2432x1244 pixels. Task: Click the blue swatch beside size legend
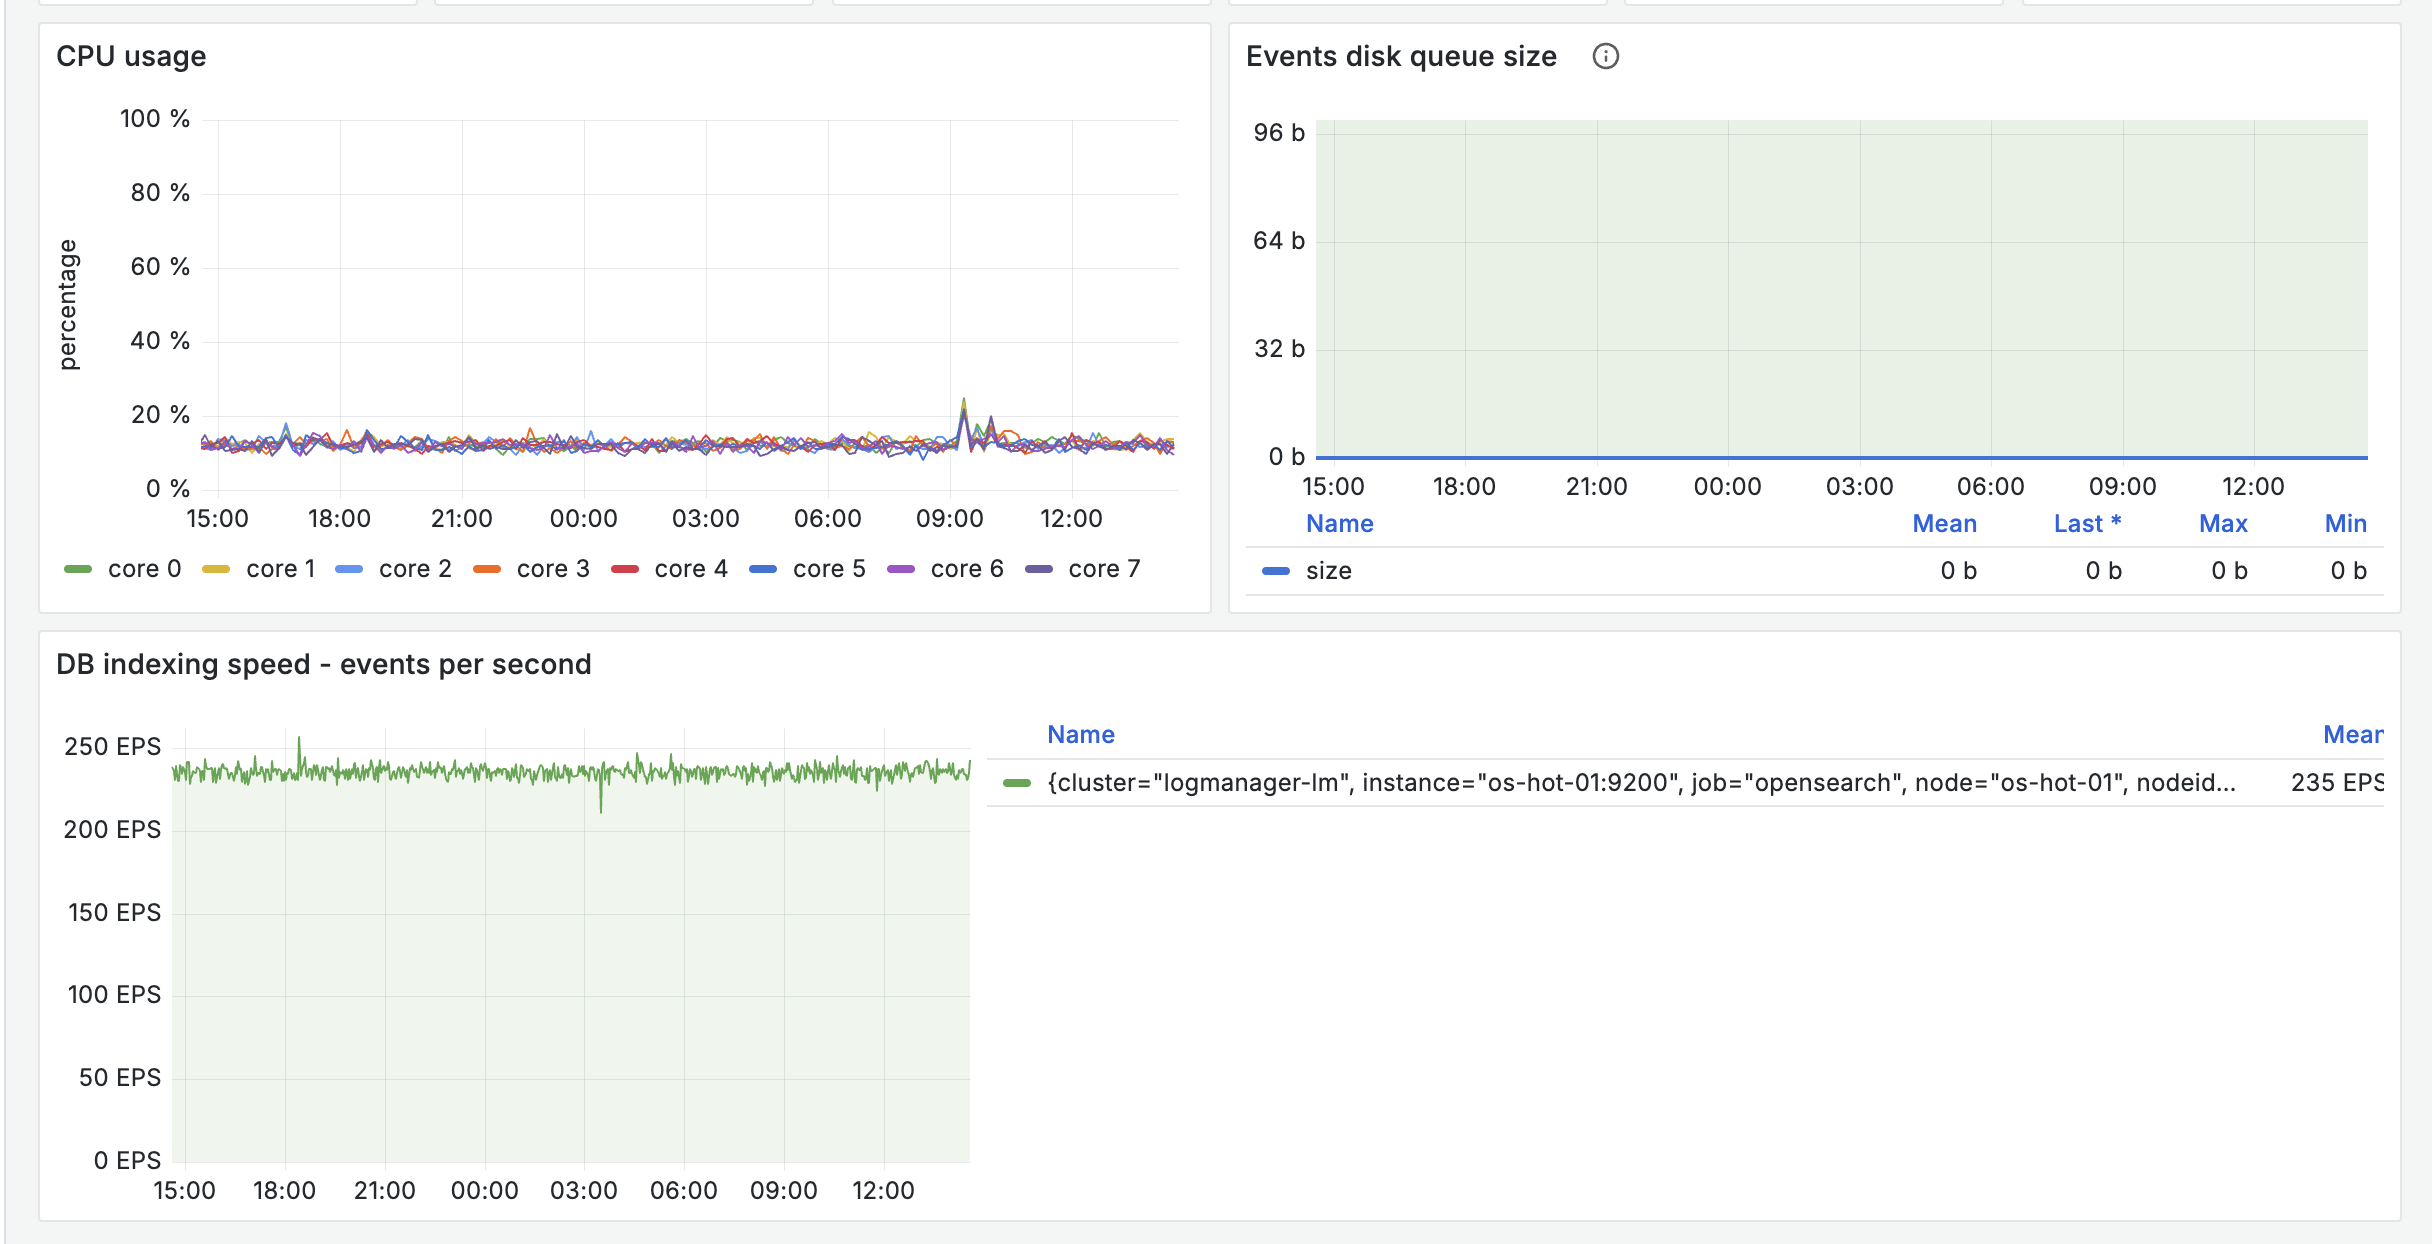(x=1276, y=571)
